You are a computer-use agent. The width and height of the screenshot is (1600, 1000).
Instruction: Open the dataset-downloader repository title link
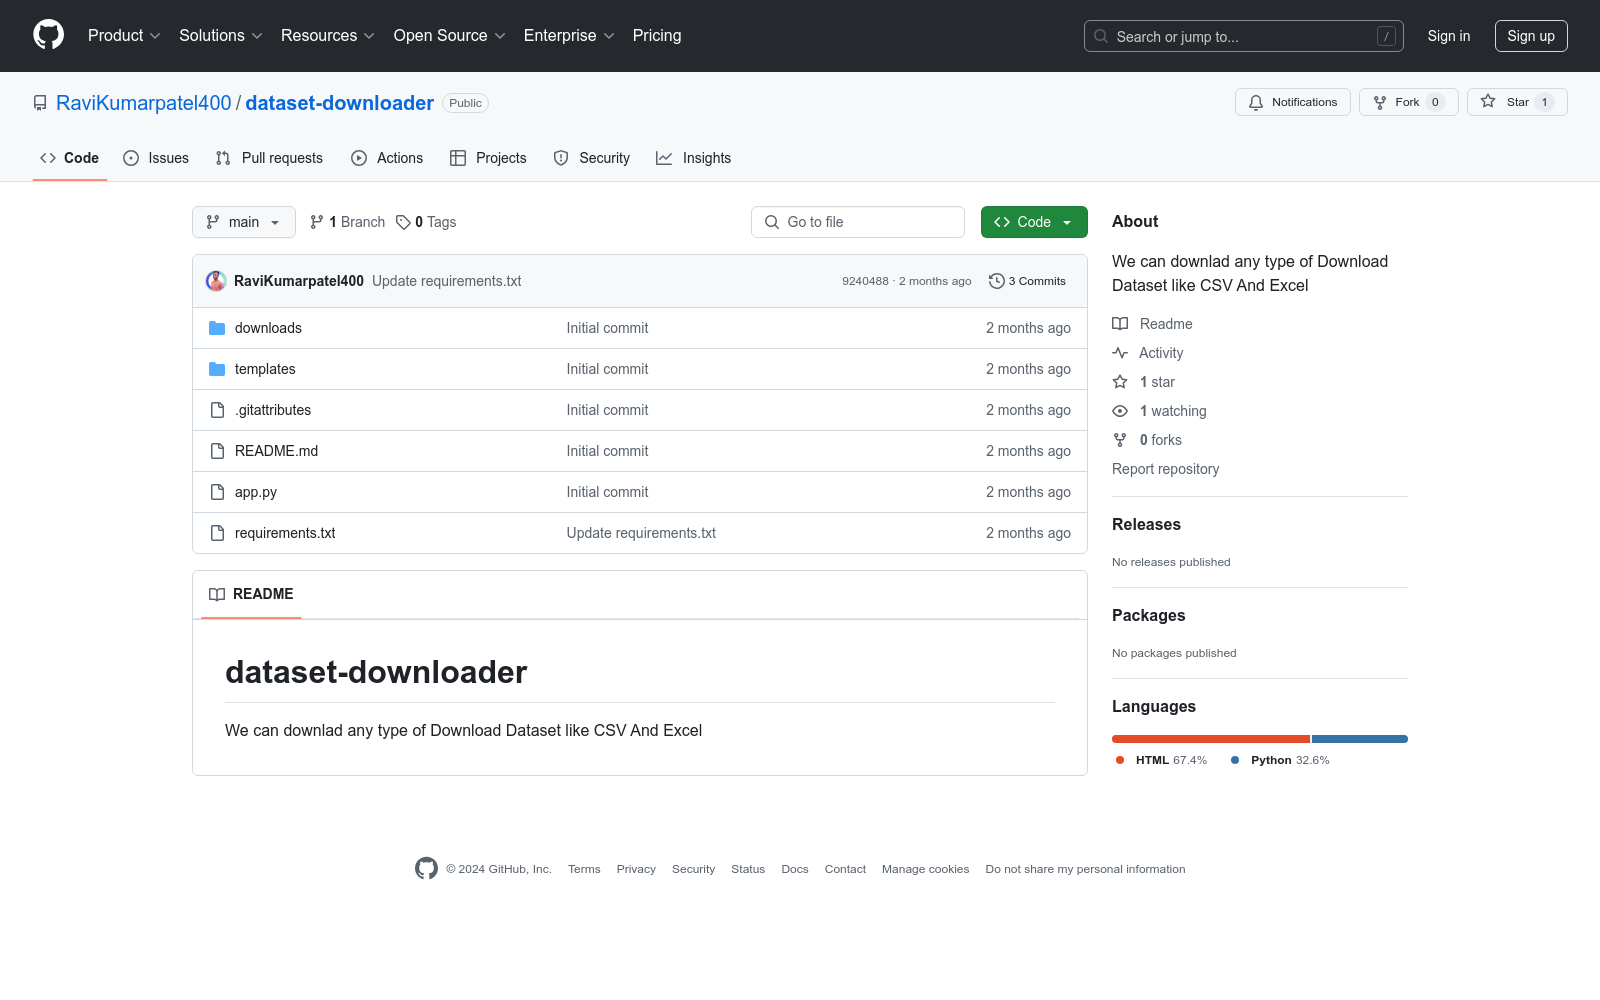pyautogui.click(x=340, y=103)
